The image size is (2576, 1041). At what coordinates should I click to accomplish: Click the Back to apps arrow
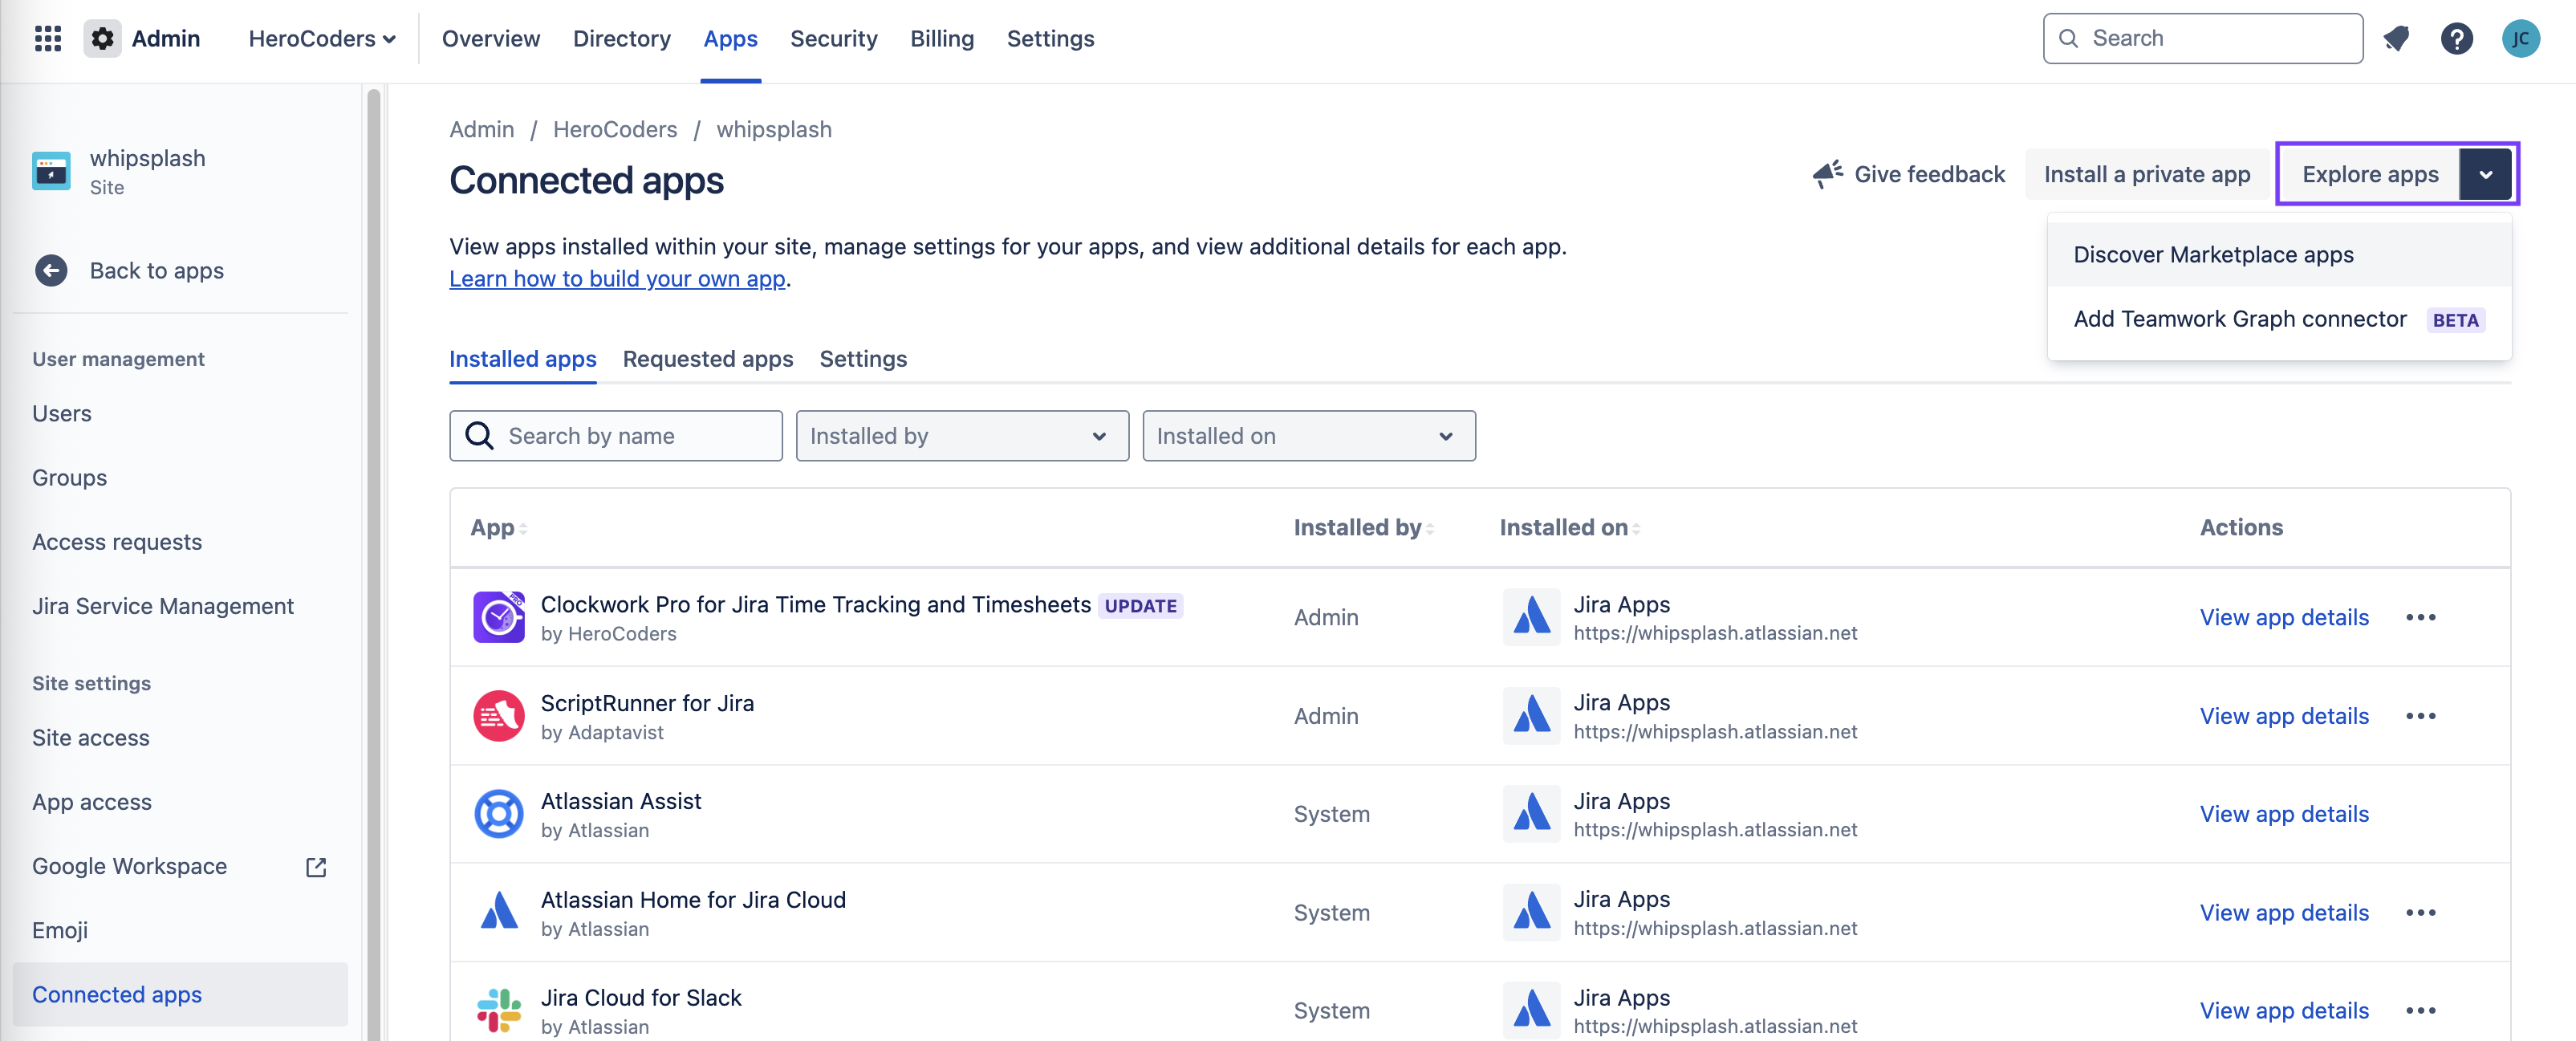pyautogui.click(x=51, y=270)
